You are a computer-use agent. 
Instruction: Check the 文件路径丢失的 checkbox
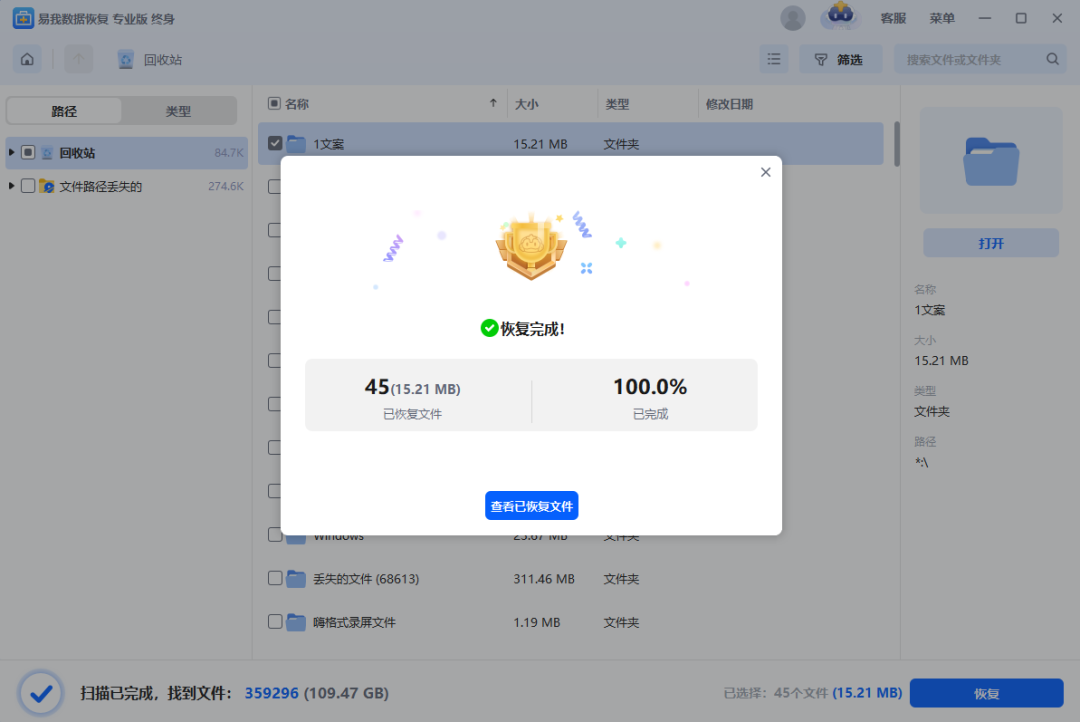pyautogui.click(x=28, y=186)
